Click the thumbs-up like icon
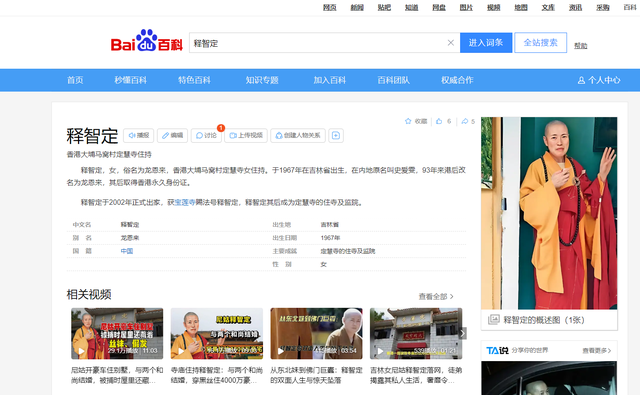640x395 pixels. (439, 121)
